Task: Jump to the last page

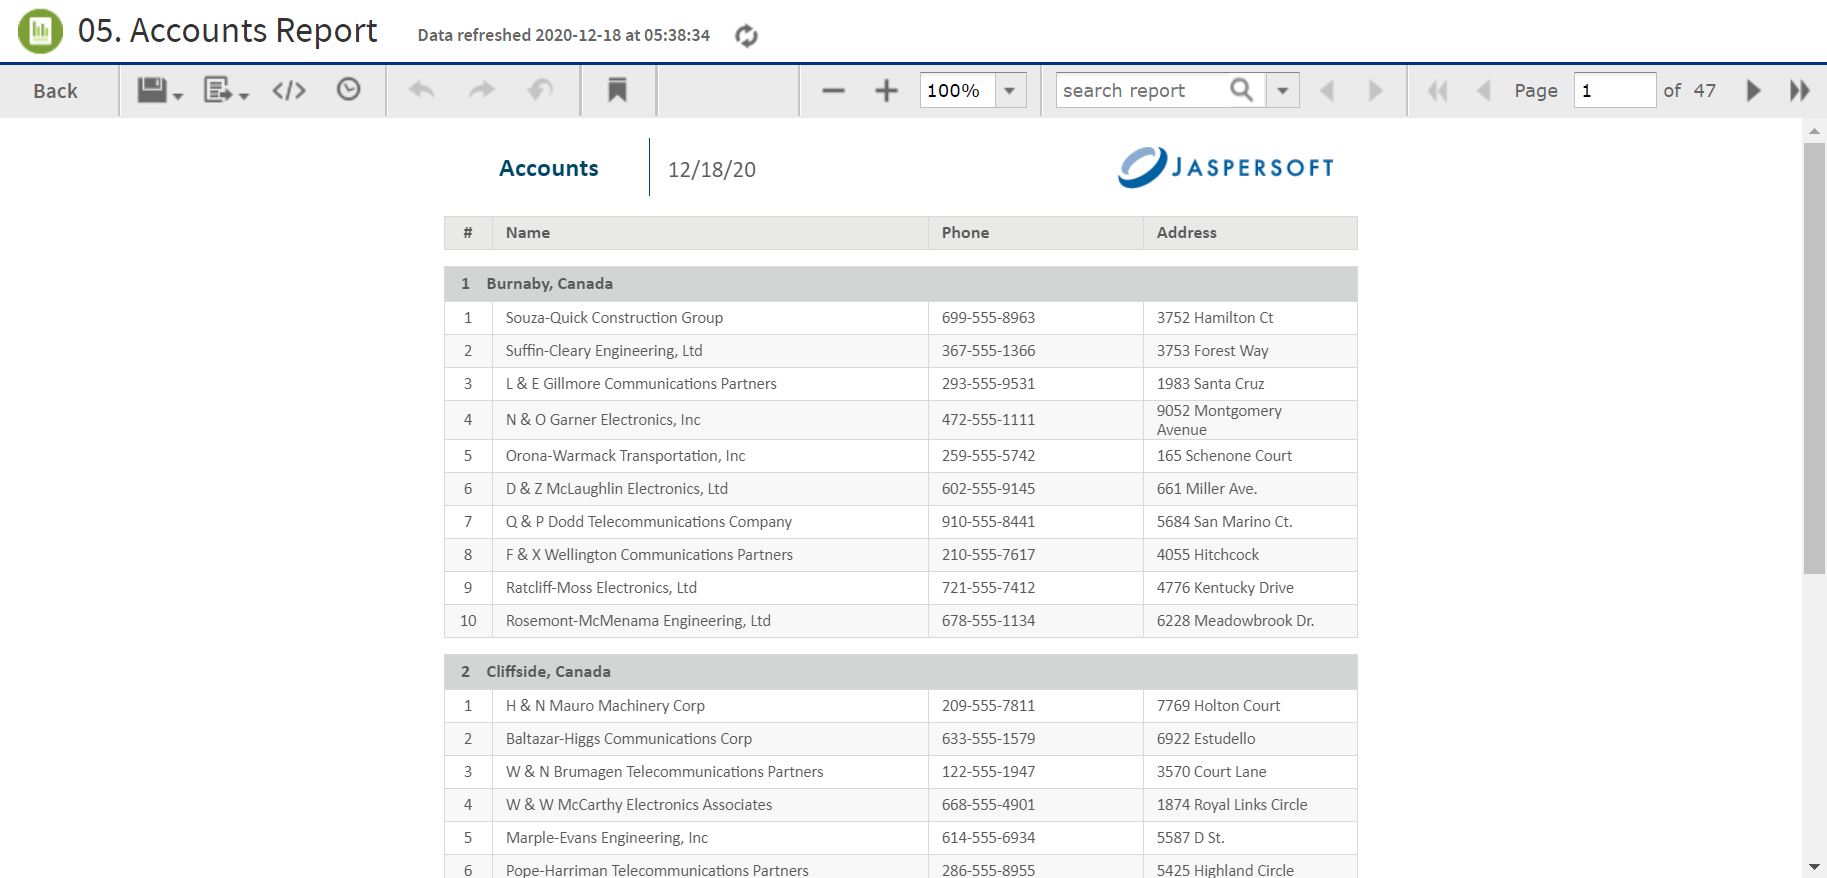Action: (x=1800, y=91)
